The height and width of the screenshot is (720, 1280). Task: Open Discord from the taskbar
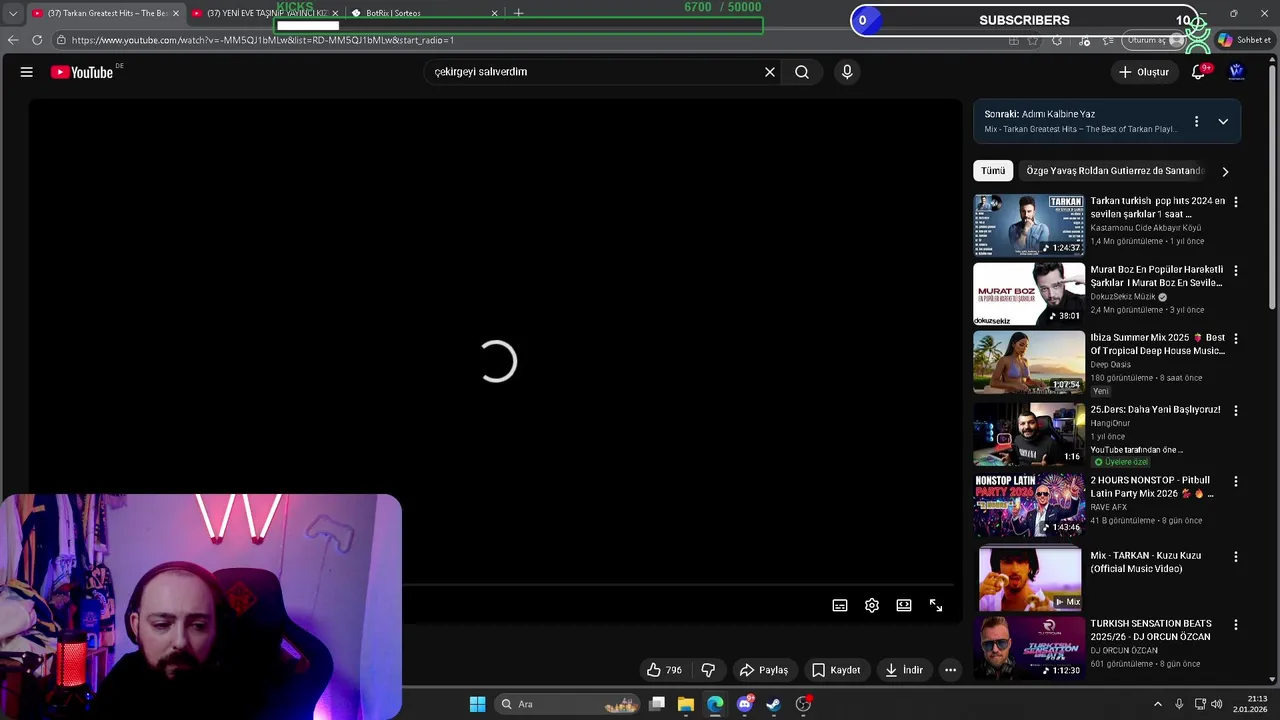tap(744, 704)
